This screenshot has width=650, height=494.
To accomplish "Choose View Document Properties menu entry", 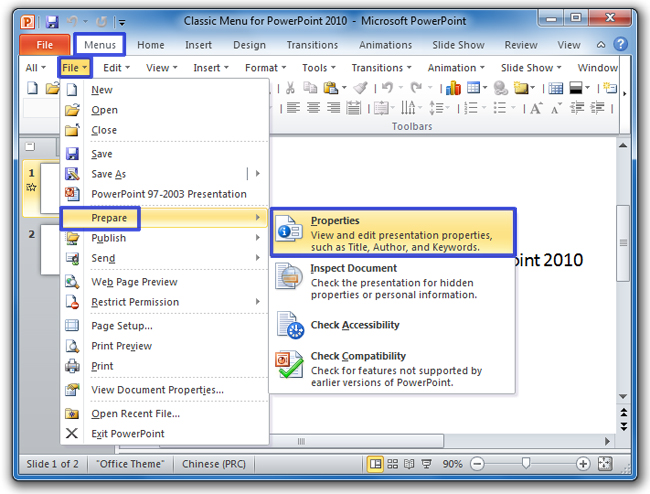I will point(164,390).
